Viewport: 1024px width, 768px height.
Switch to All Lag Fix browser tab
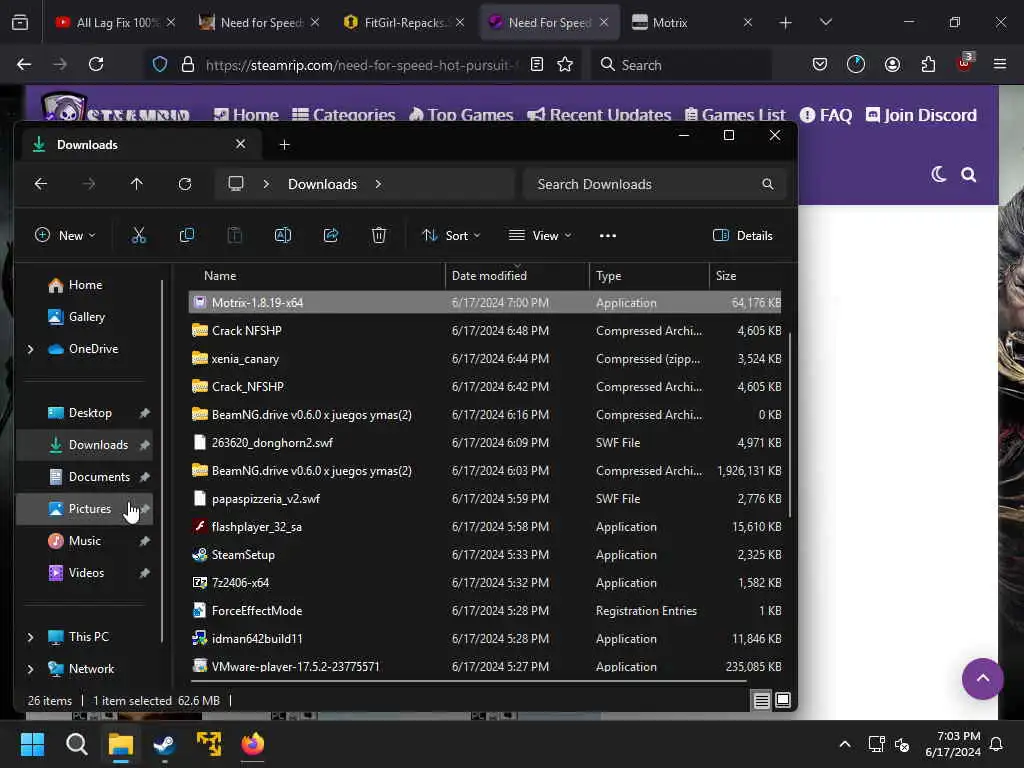116,22
